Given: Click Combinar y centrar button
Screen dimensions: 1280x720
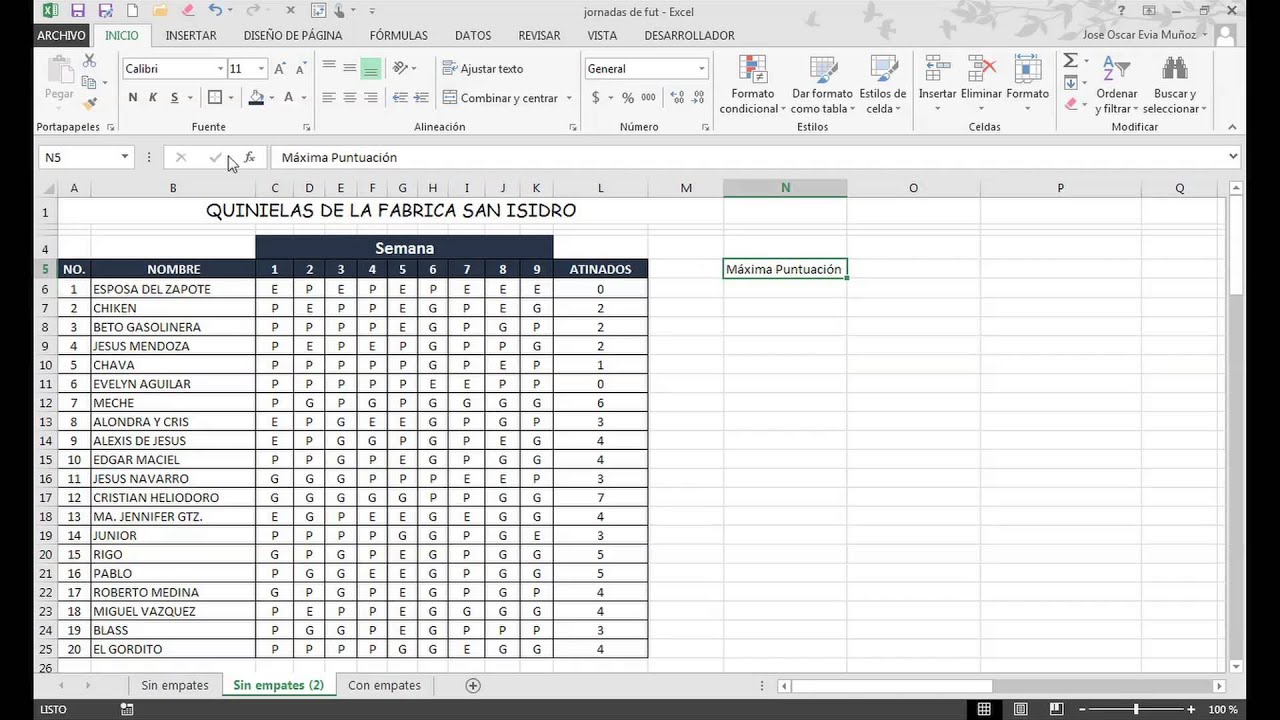Looking at the screenshot, I should point(500,98).
